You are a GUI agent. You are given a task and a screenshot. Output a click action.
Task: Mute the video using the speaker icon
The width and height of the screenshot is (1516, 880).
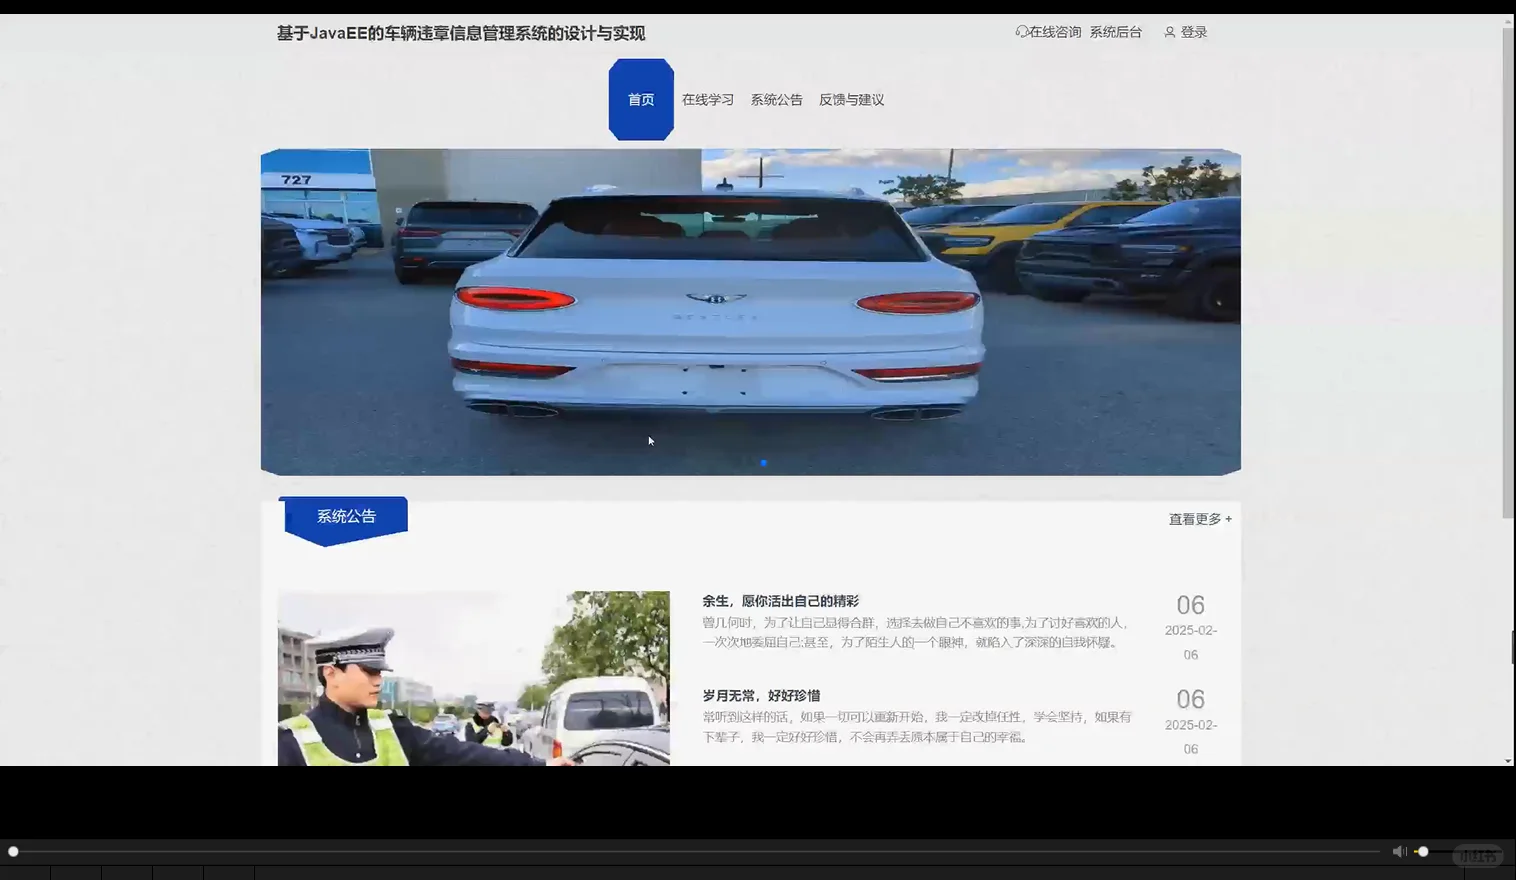tap(1399, 851)
